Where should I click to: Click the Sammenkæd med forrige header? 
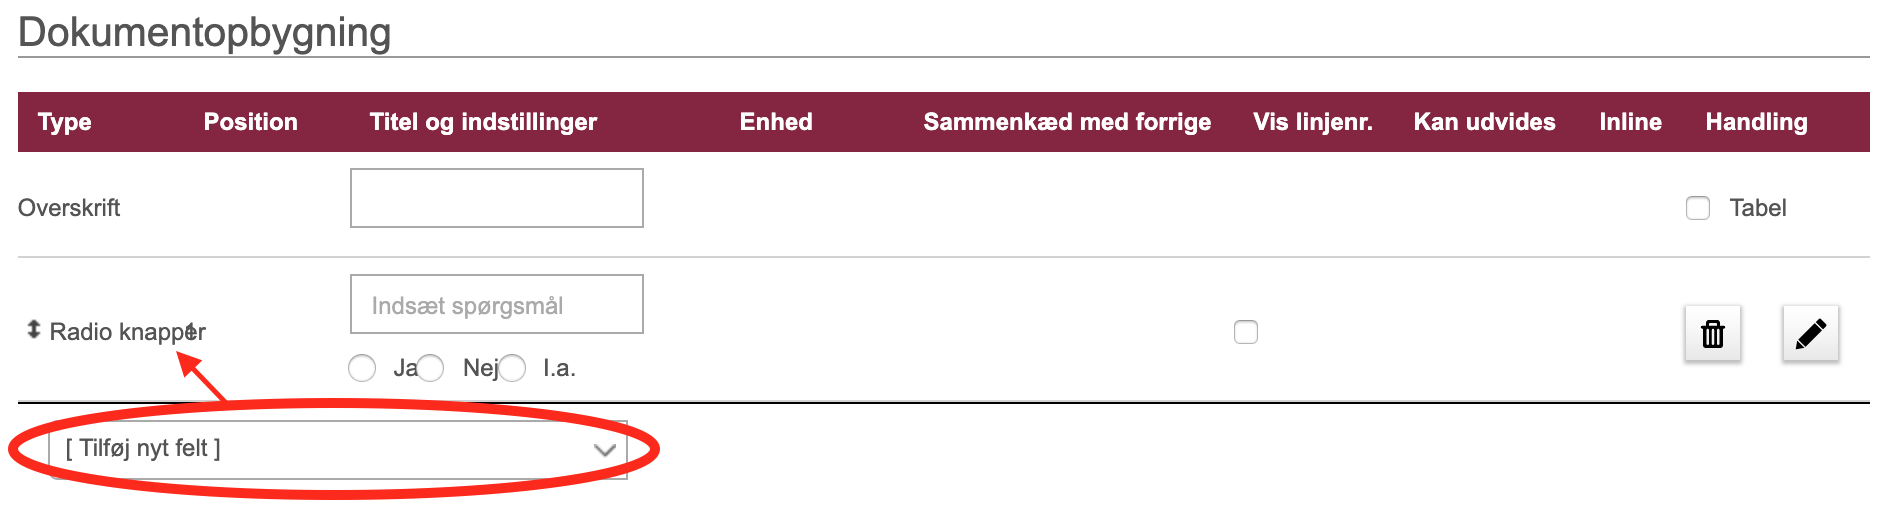pos(1067,122)
